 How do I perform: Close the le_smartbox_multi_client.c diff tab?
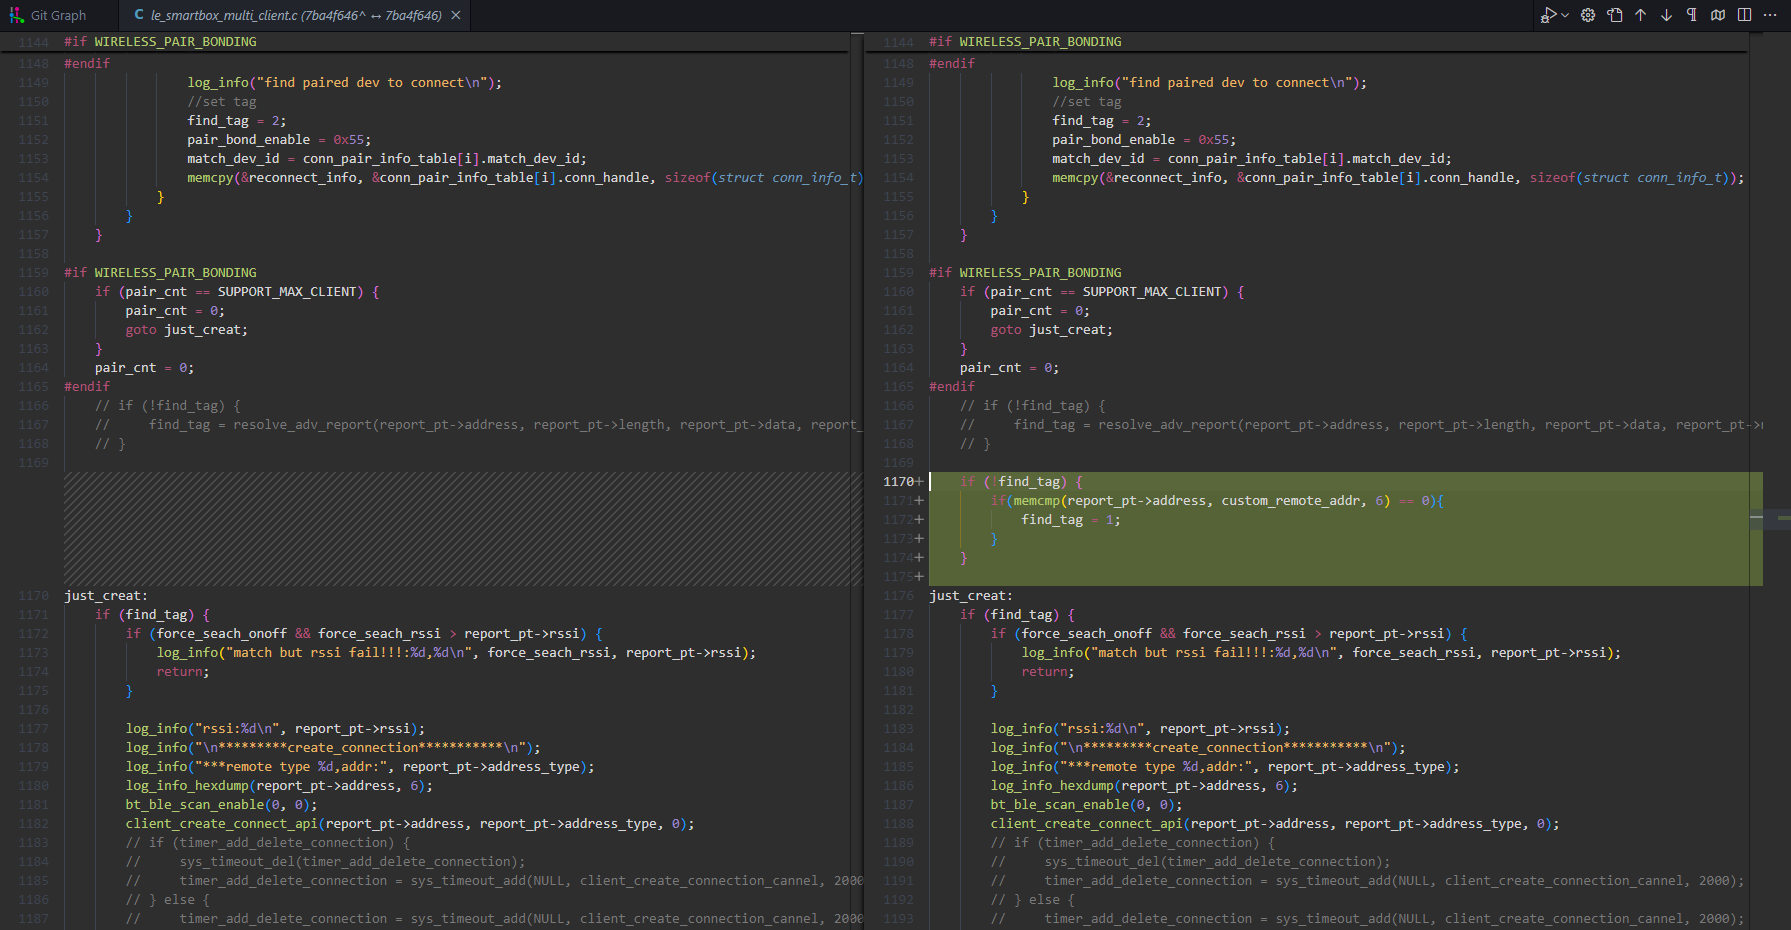click(456, 15)
